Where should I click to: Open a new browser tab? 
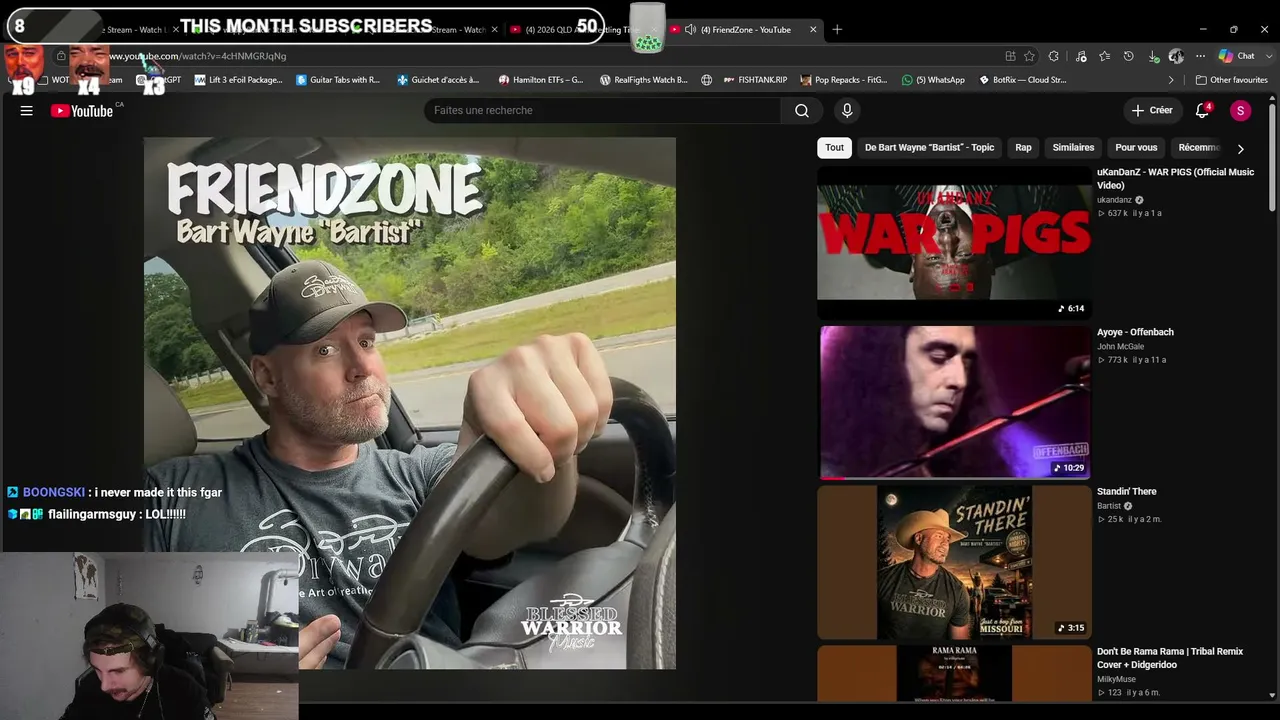coord(837,30)
